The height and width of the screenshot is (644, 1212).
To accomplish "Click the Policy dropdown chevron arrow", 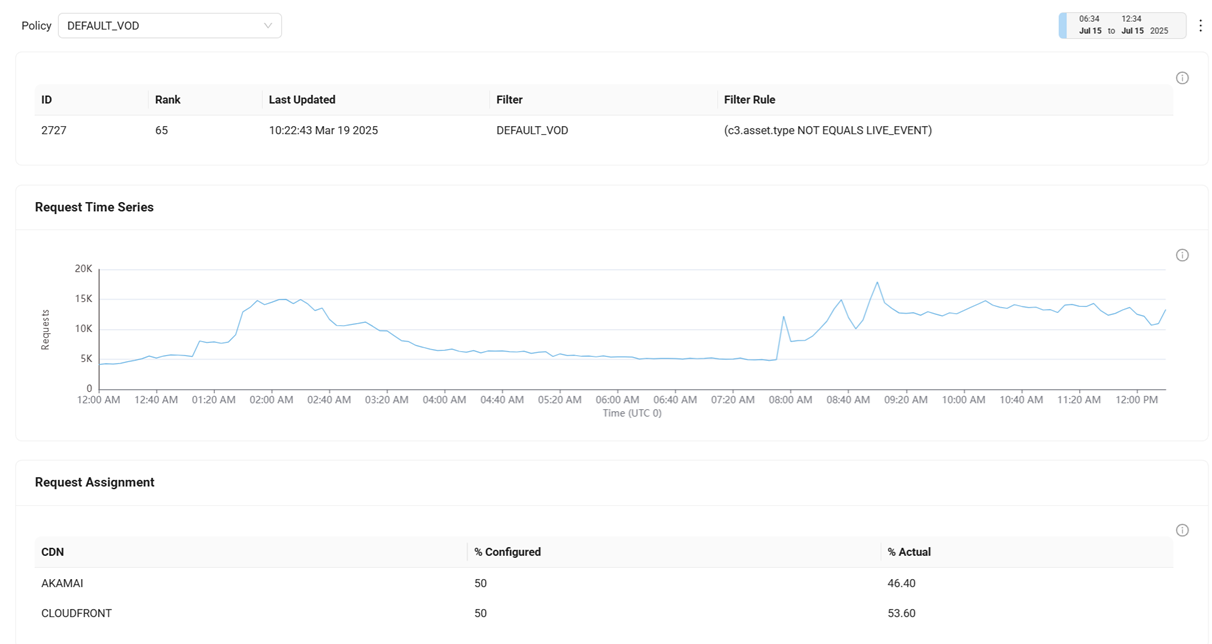I will (268, 26).
